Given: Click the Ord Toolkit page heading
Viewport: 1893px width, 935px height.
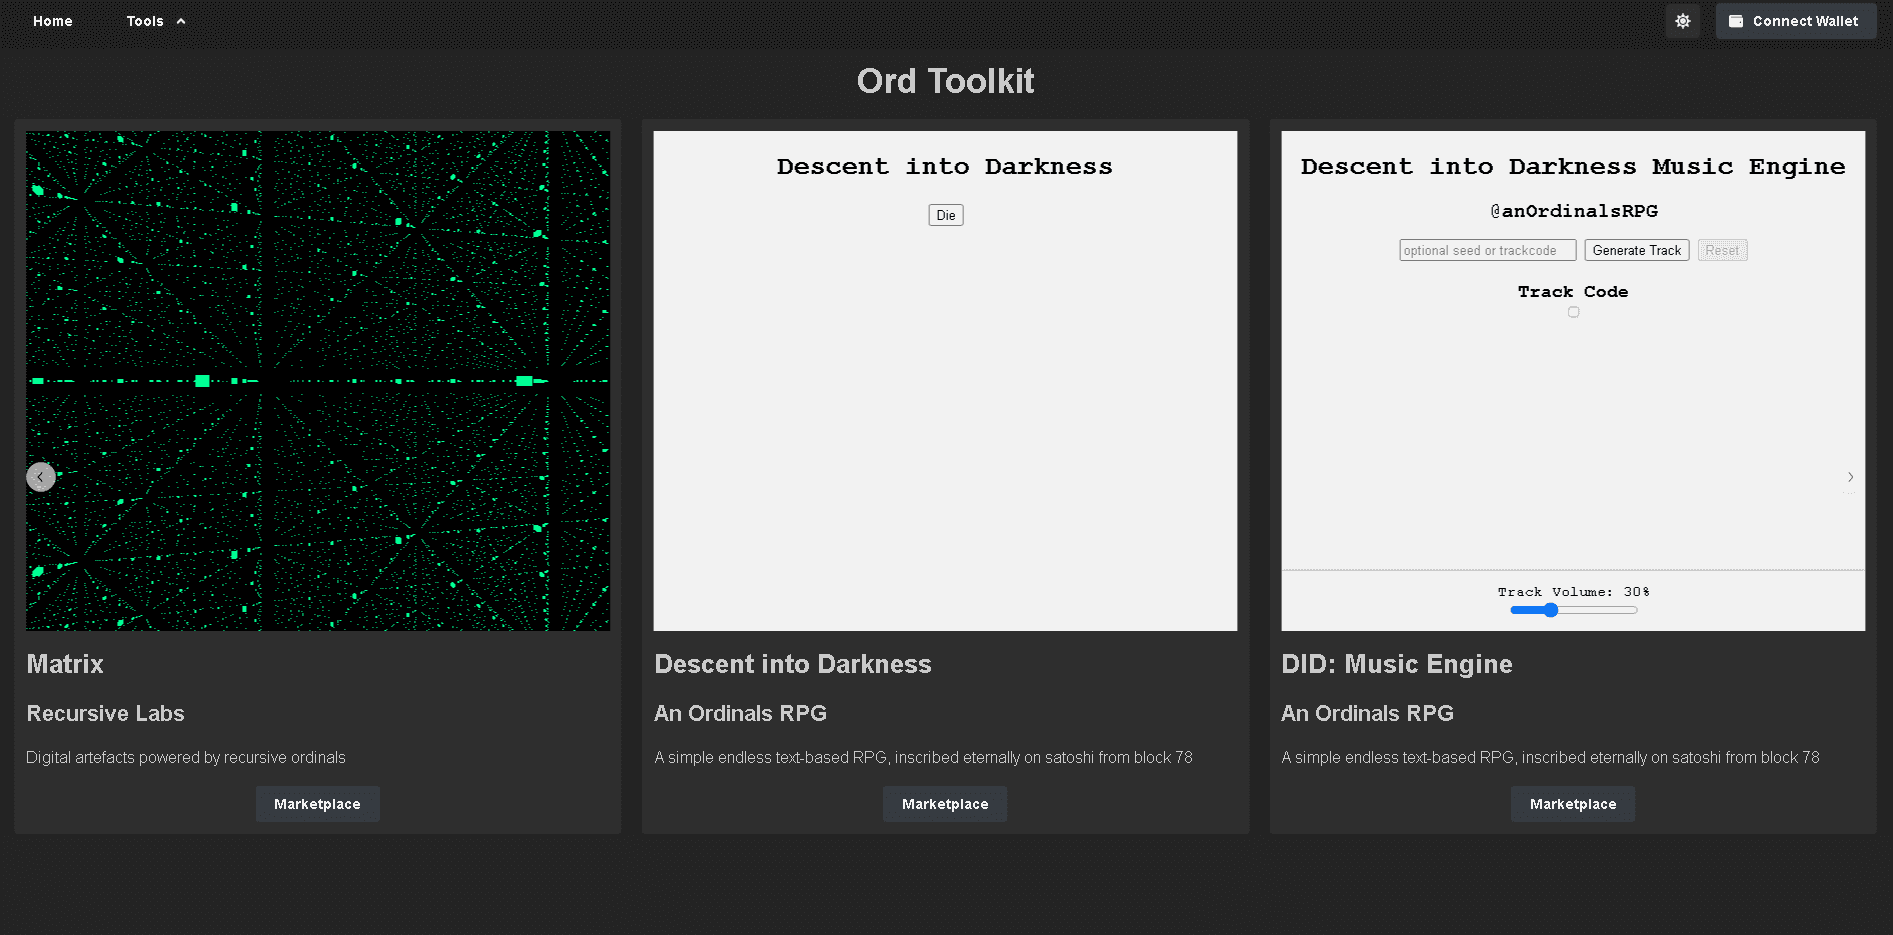Looking at the screenshot, I should tap(945, 81).
